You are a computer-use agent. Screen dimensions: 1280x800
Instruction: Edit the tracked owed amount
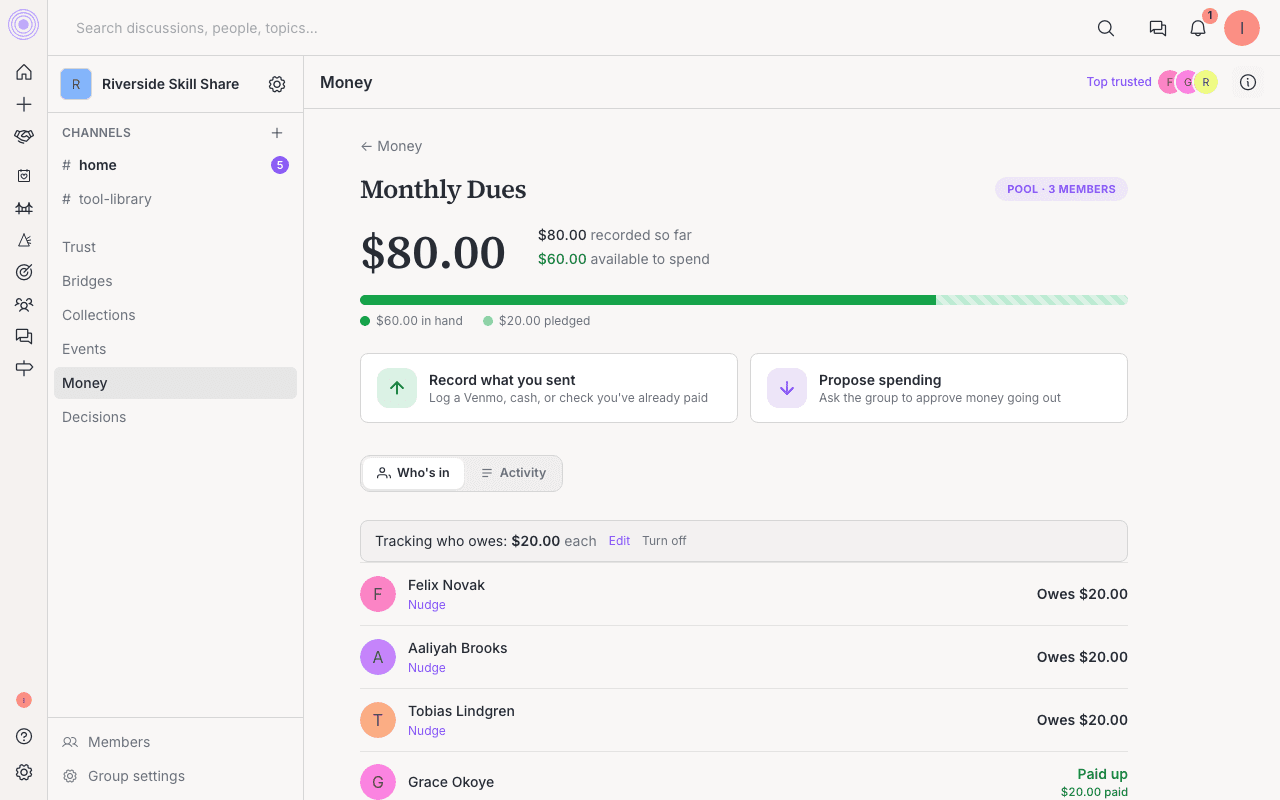619,541
